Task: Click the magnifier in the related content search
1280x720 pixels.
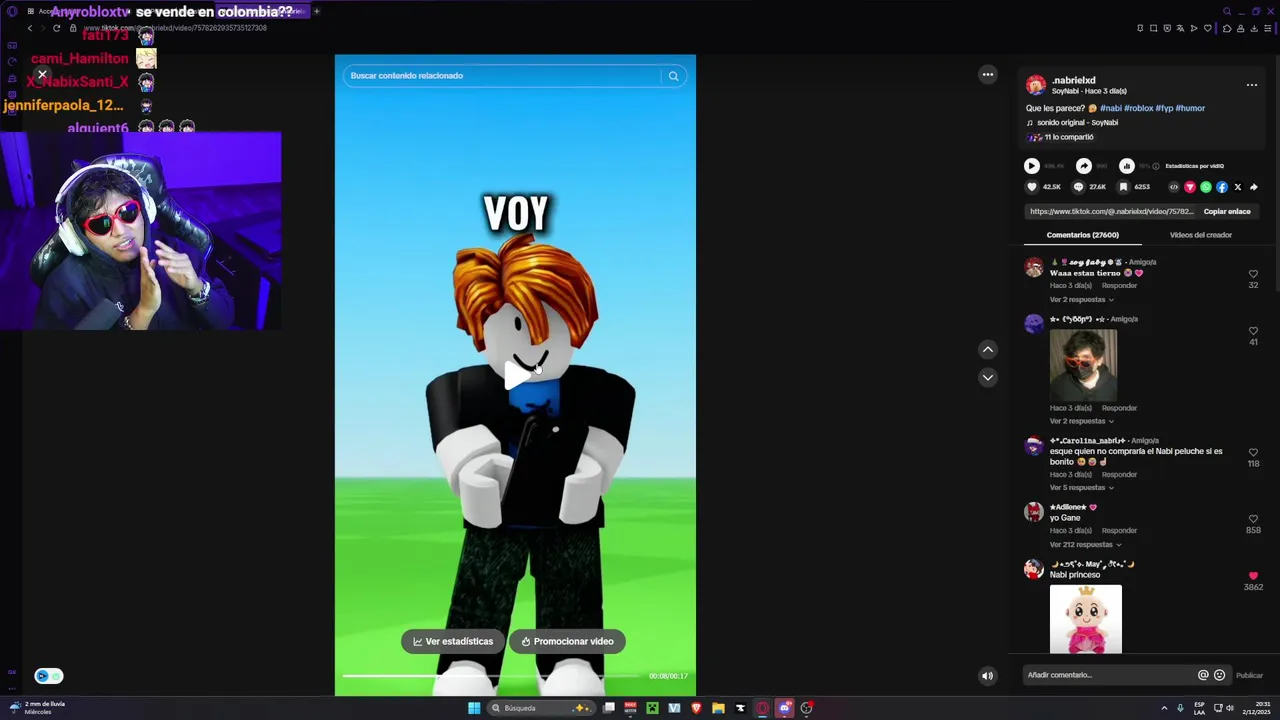Action: coord(673,76)
